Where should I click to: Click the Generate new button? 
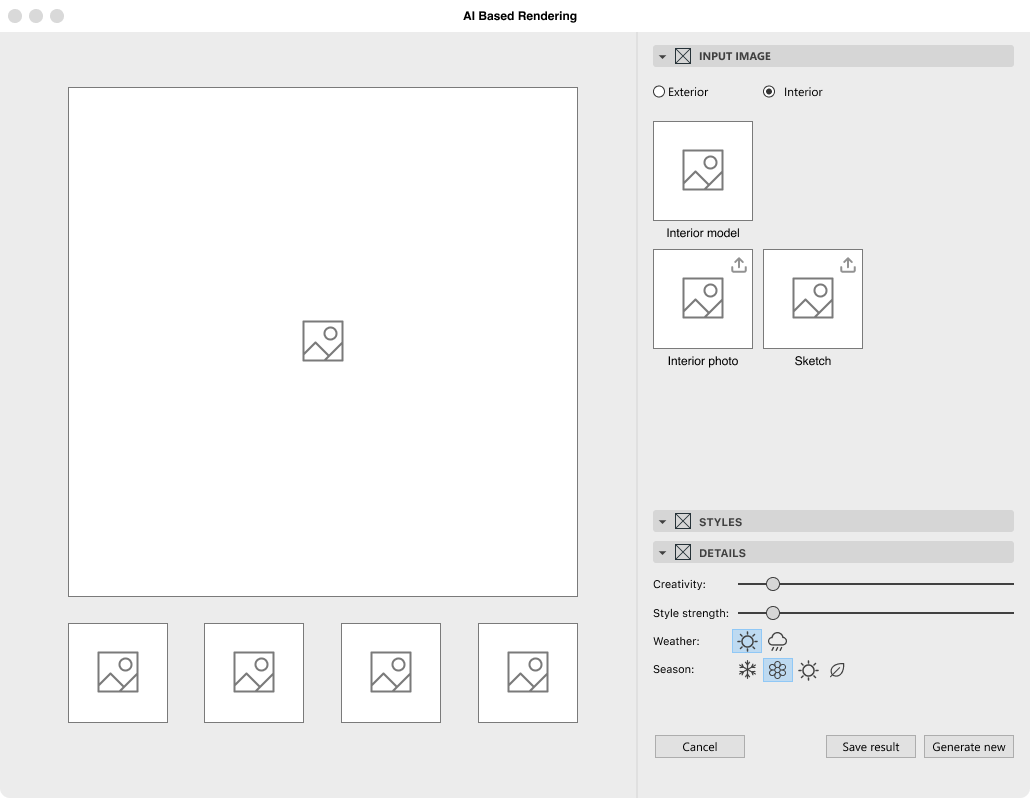tap(969, 747)
